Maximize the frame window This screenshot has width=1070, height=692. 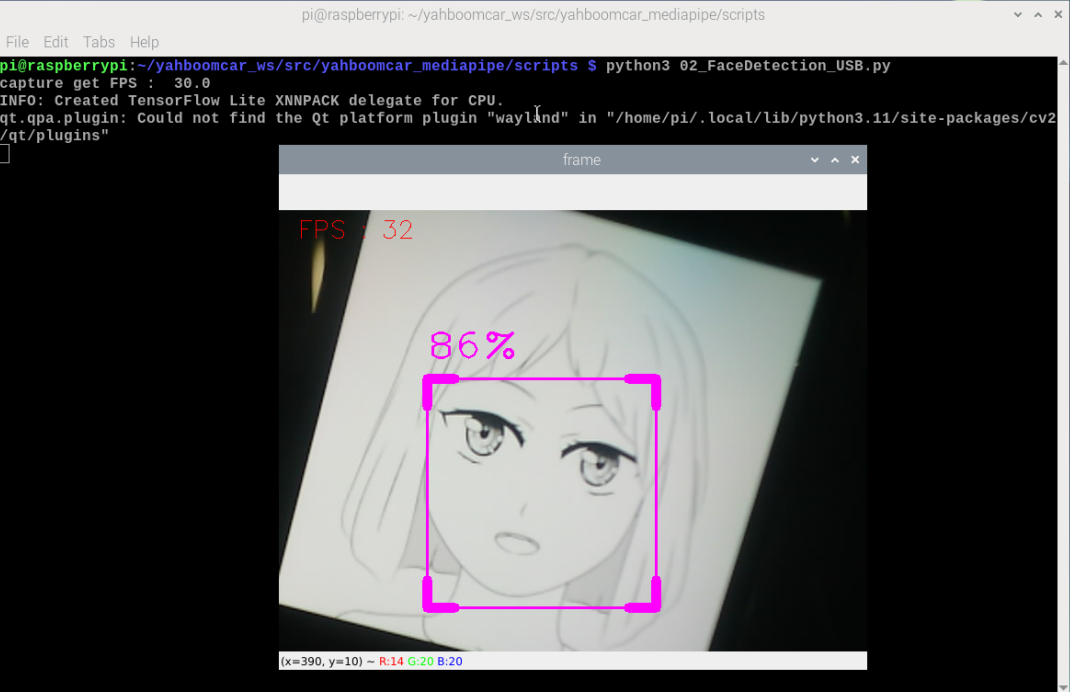coord(835,160)
